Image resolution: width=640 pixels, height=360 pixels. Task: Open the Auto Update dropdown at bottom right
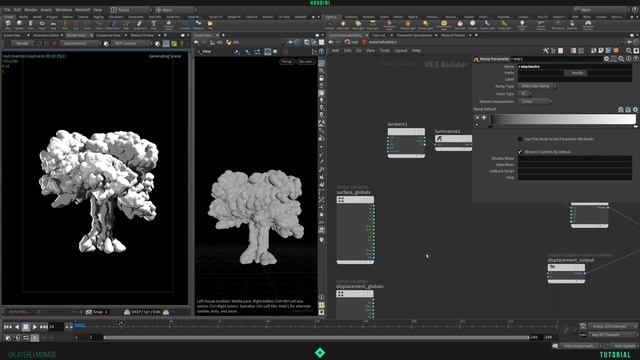pos(624,346)
